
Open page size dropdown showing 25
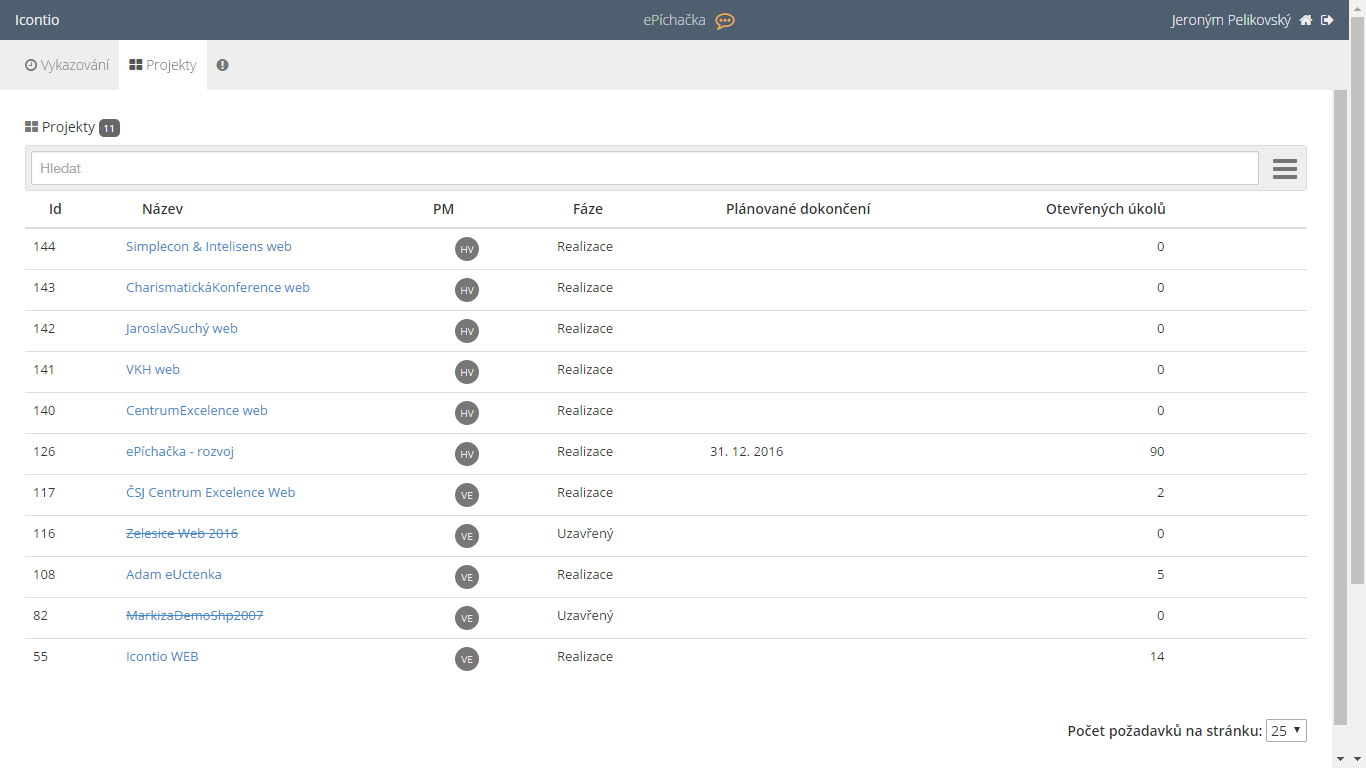pos(1286,731)
